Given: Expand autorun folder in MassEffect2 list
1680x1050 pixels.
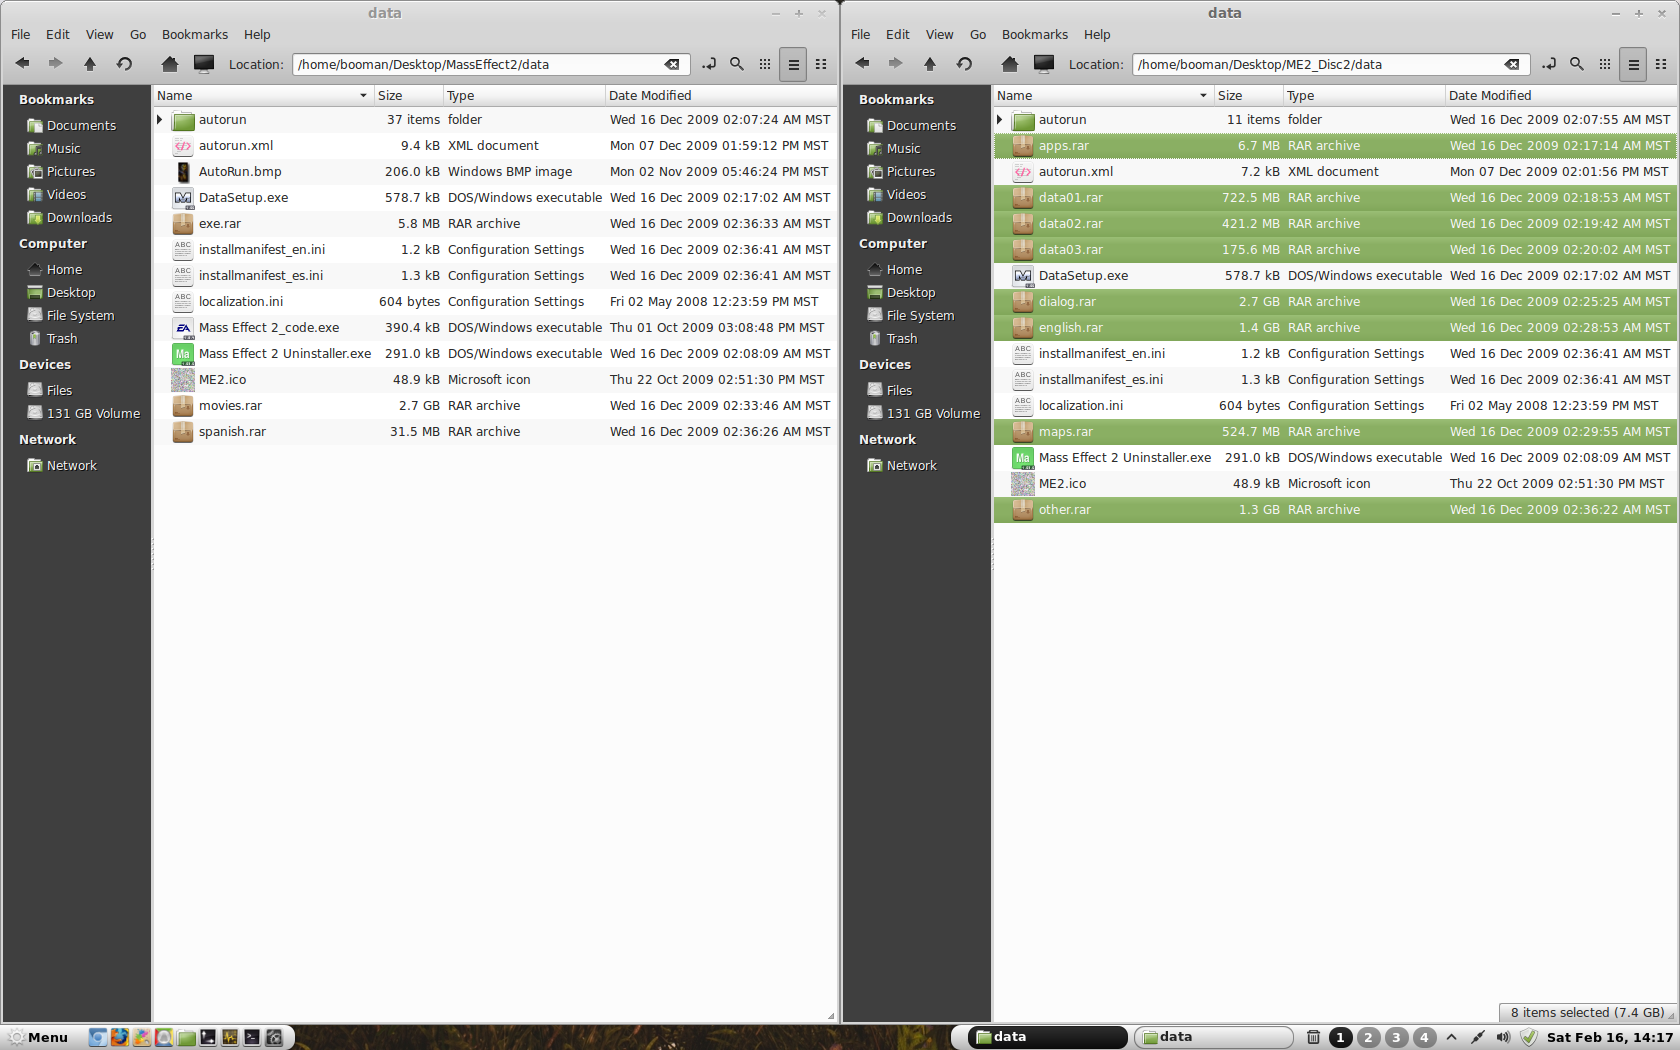Looking at the screenshot, I should pyautogui.click(x=160, y=120).
